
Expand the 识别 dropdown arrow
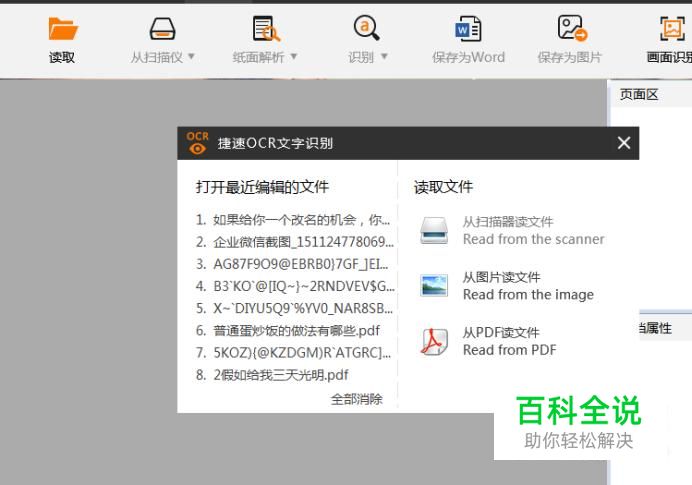click(384, 56)
